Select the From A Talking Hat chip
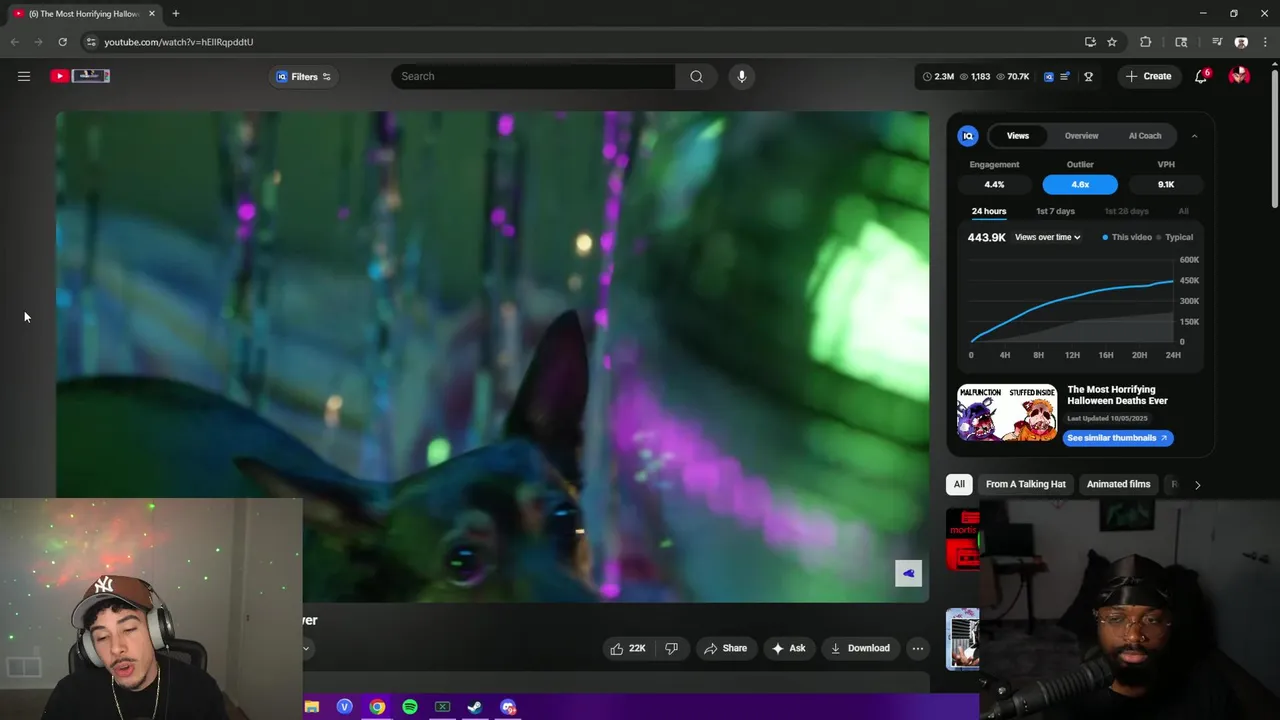Viewport: 1280px width, 720px height. pos(1025,484)
